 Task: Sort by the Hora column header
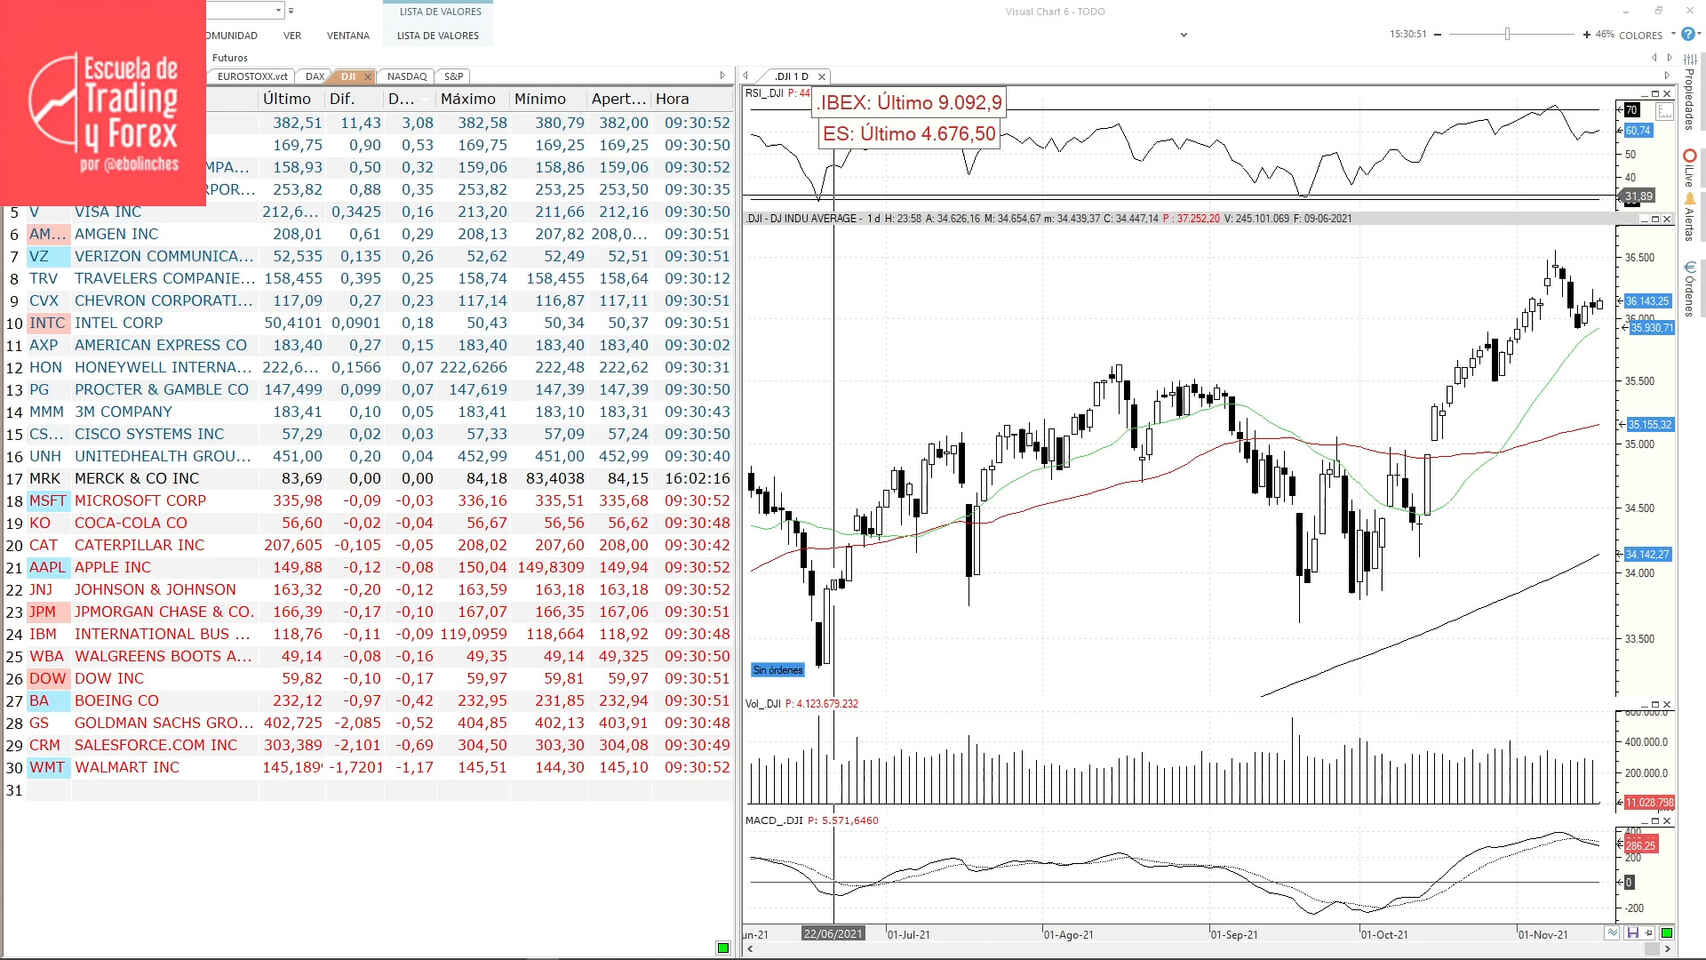click(x=692, y=99)
